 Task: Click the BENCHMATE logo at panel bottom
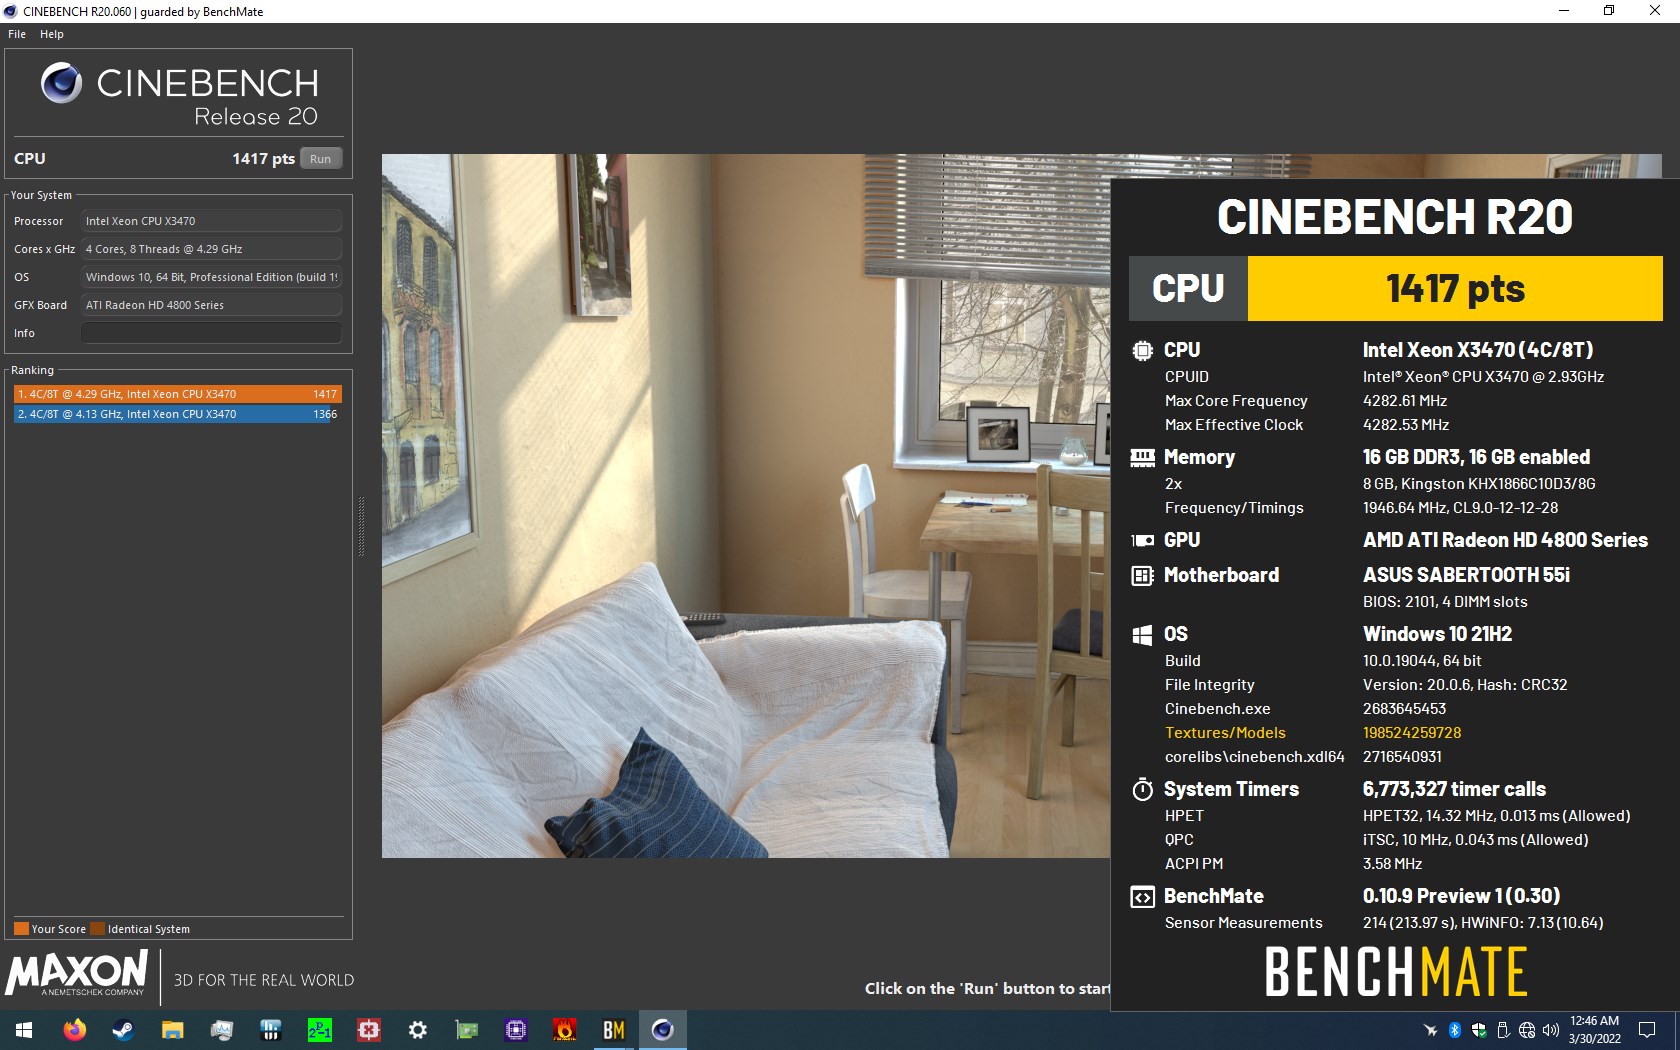(1396, 972)
